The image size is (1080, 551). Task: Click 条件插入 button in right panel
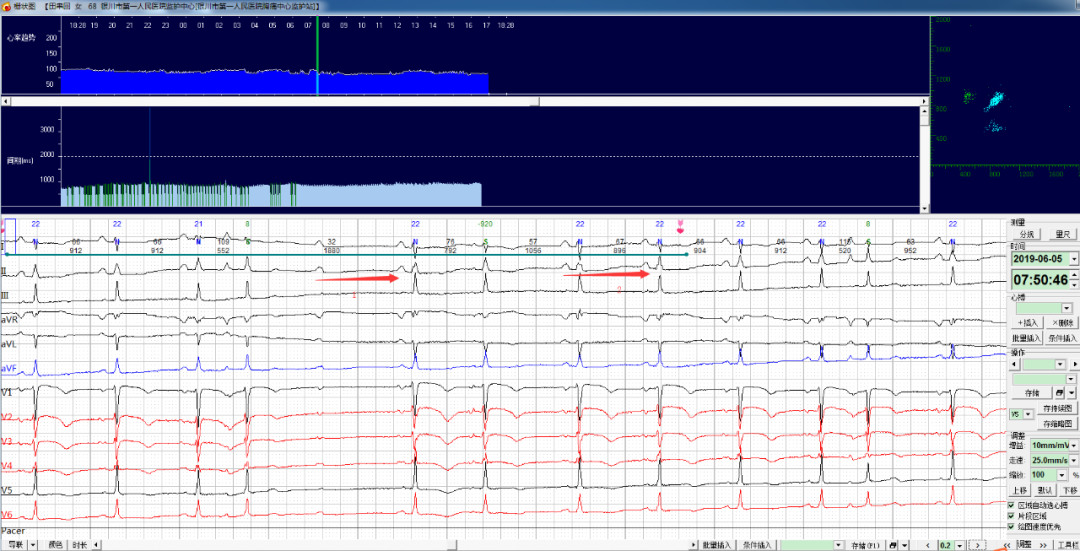pos(1062,338)
